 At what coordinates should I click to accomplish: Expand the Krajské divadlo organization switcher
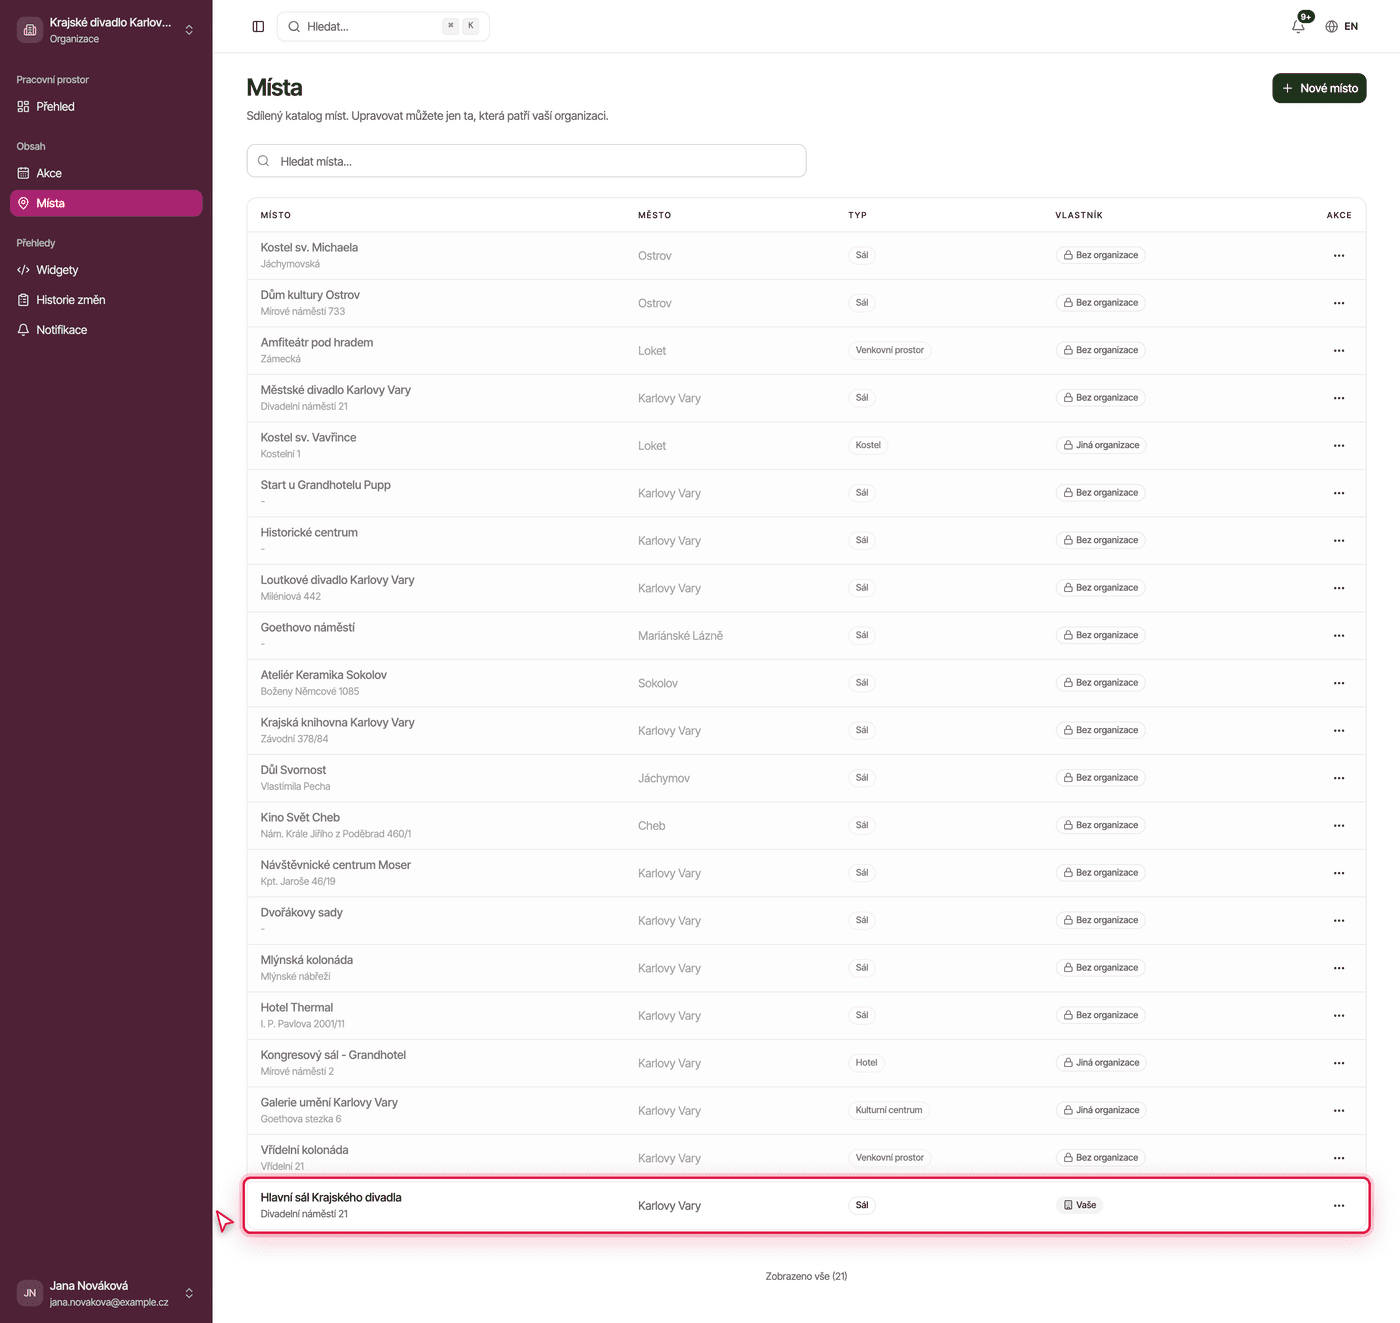[x=106, y=30]
